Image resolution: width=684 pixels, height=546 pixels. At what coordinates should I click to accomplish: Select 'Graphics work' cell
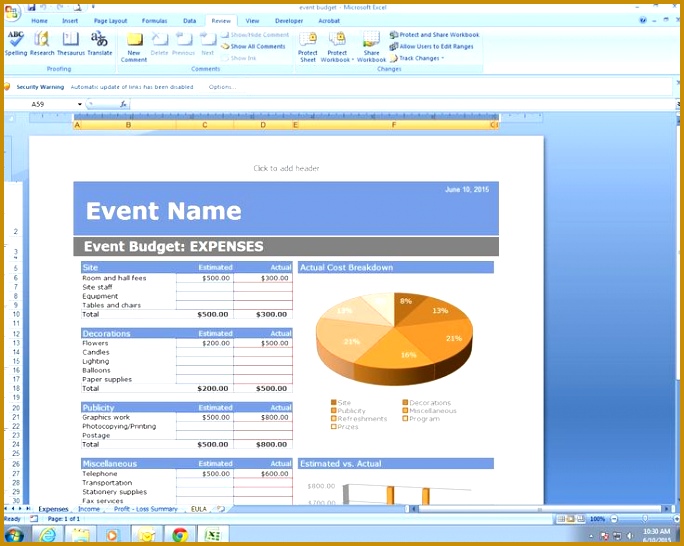[x=129, y=417]
